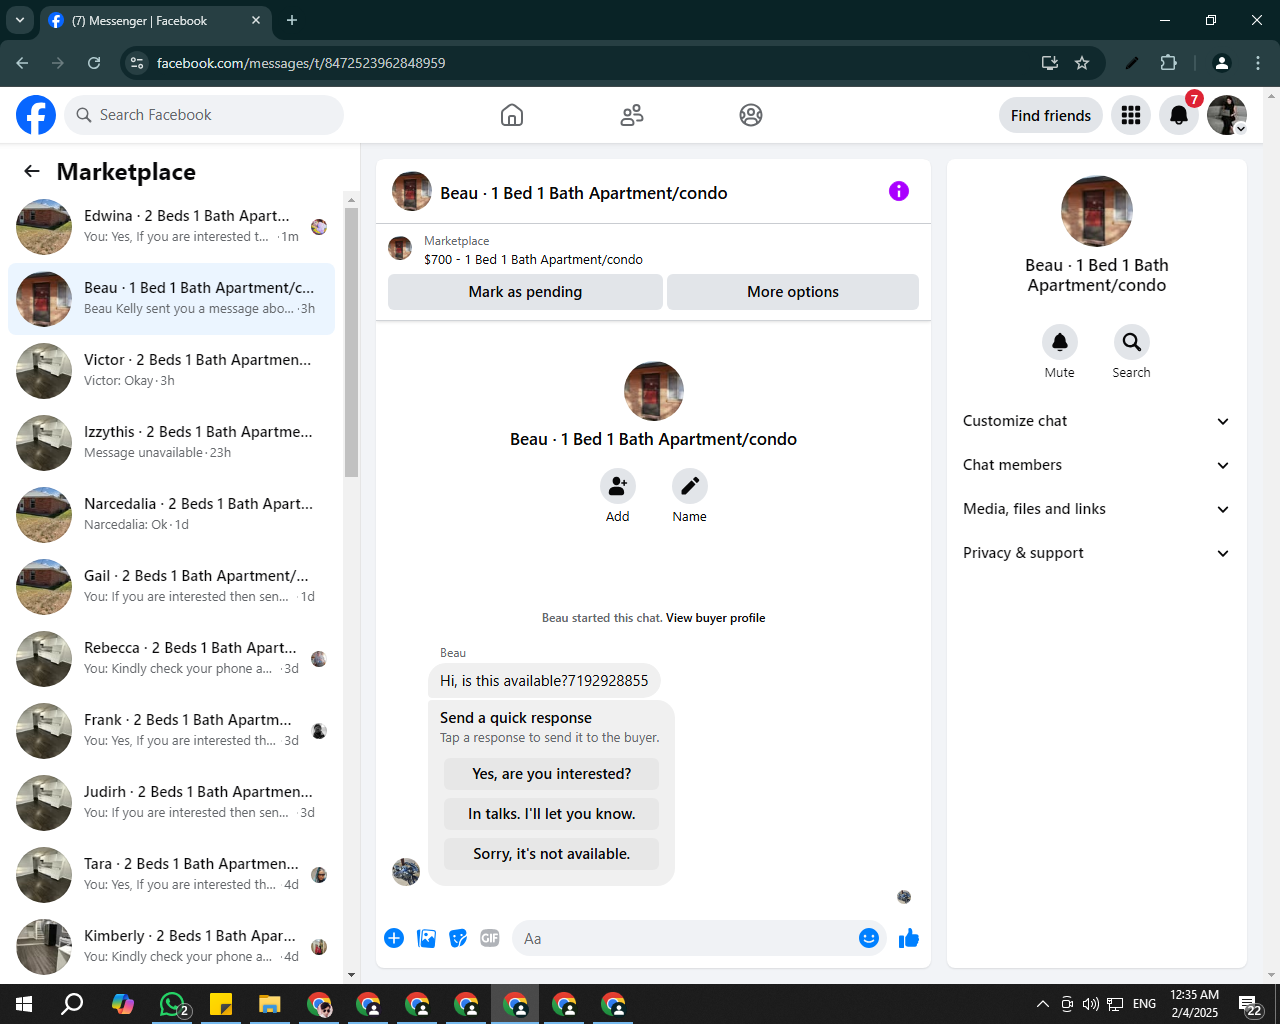Open the Friends icon in top navigation
The height and width of the screenshot is (1024, 1280).
pyautogui.click(x=632, y=115)
